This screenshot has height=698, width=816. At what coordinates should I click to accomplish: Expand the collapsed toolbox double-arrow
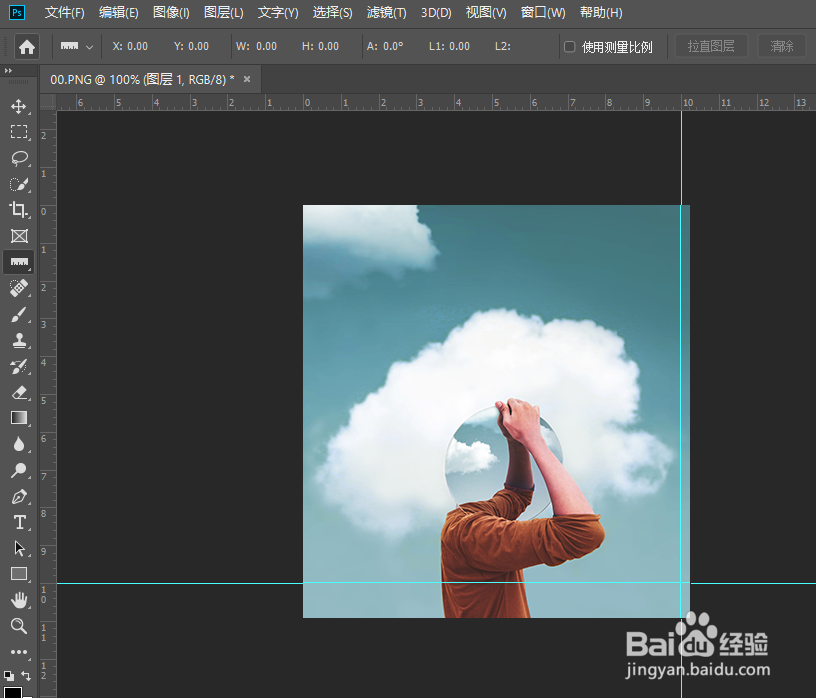click(8, 70)
